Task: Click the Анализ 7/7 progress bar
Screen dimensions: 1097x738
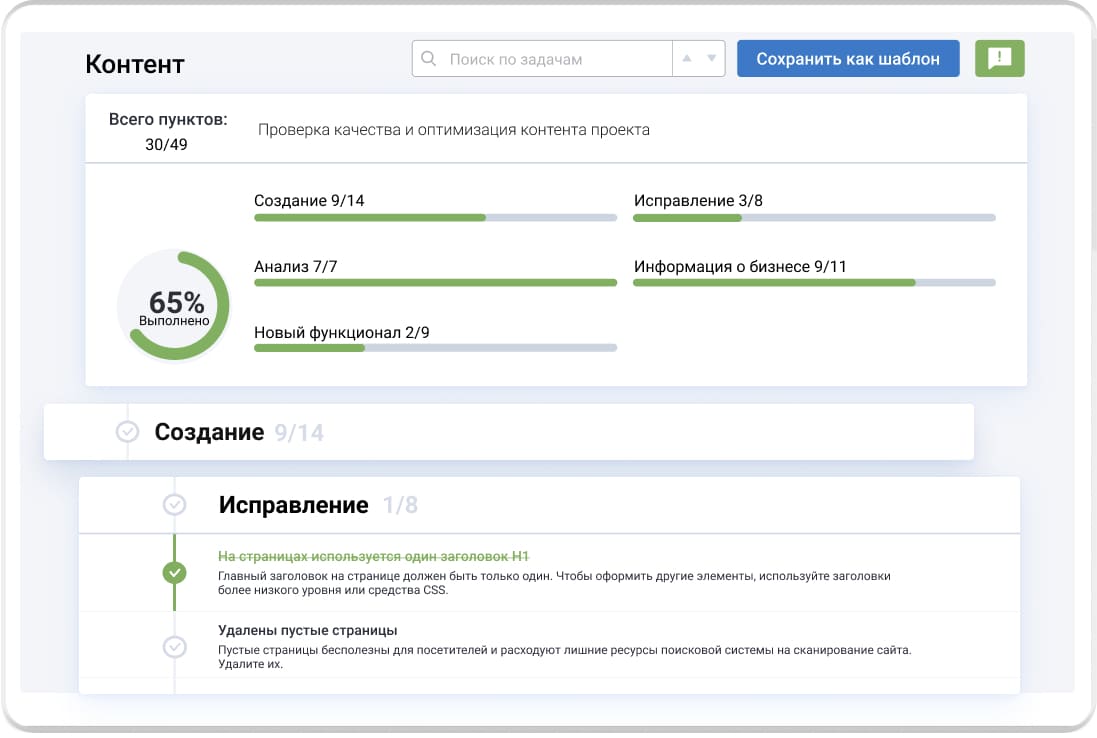Action: tap(435, 283)
